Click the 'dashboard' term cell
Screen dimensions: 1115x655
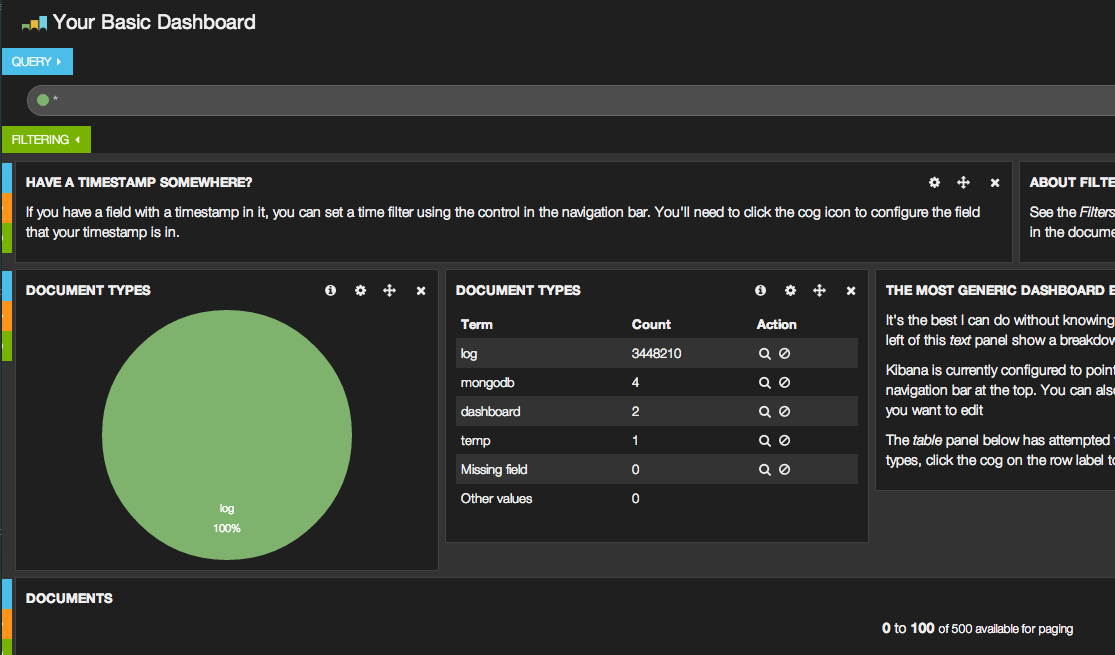[491, 412]
